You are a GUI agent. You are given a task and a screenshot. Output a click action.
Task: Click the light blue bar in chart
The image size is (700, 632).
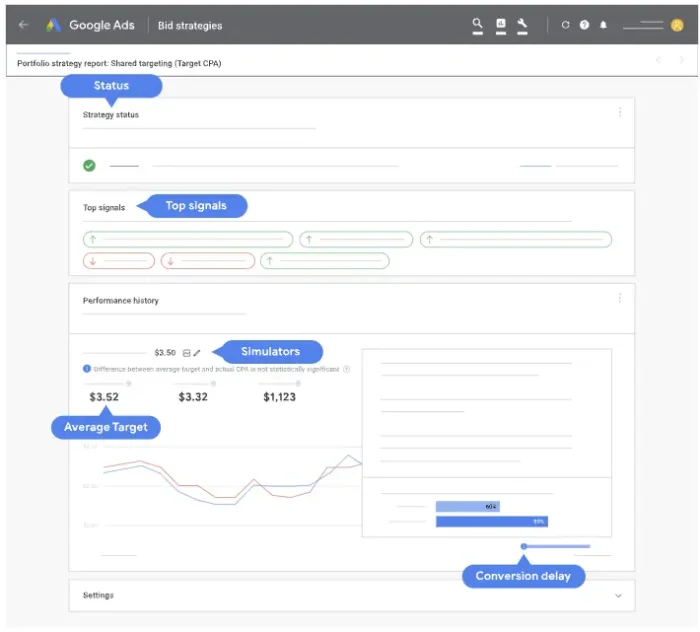click(x=467, y=506)
